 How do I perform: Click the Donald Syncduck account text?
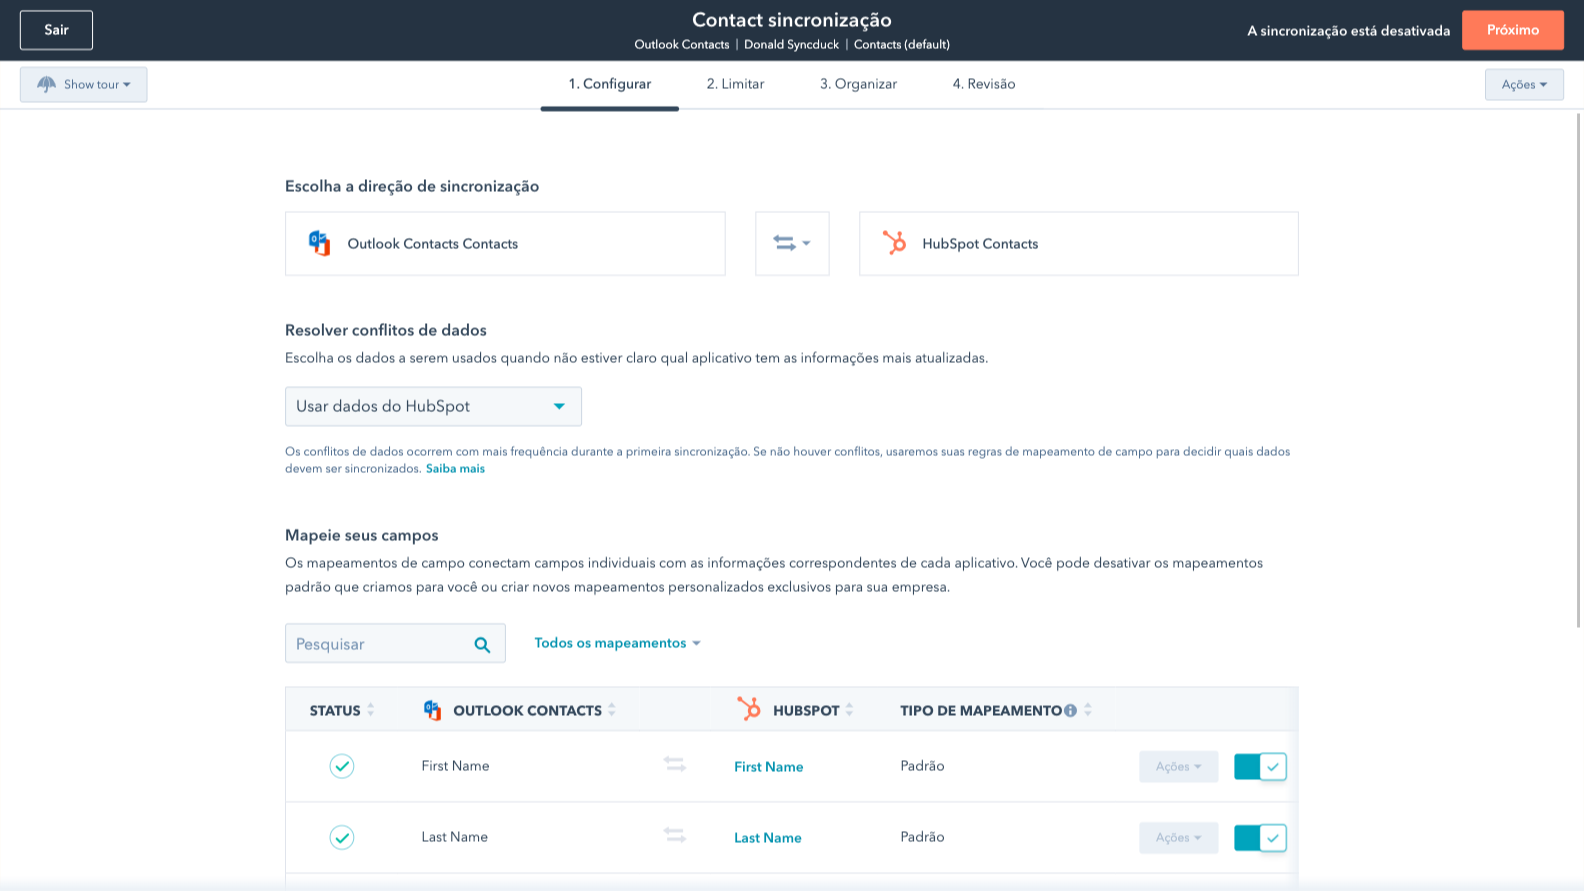point(792,44)
